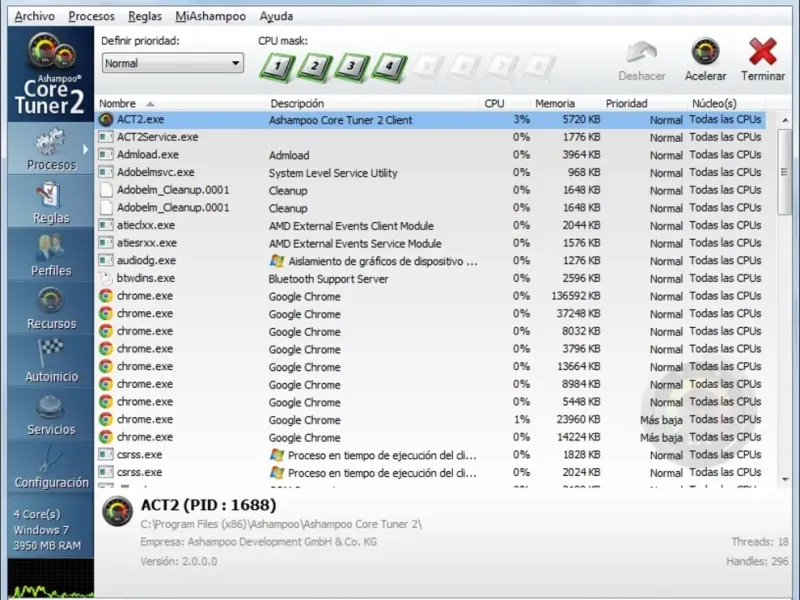
Task: Click System Level Service Utility description
Action: pos(333,173)
